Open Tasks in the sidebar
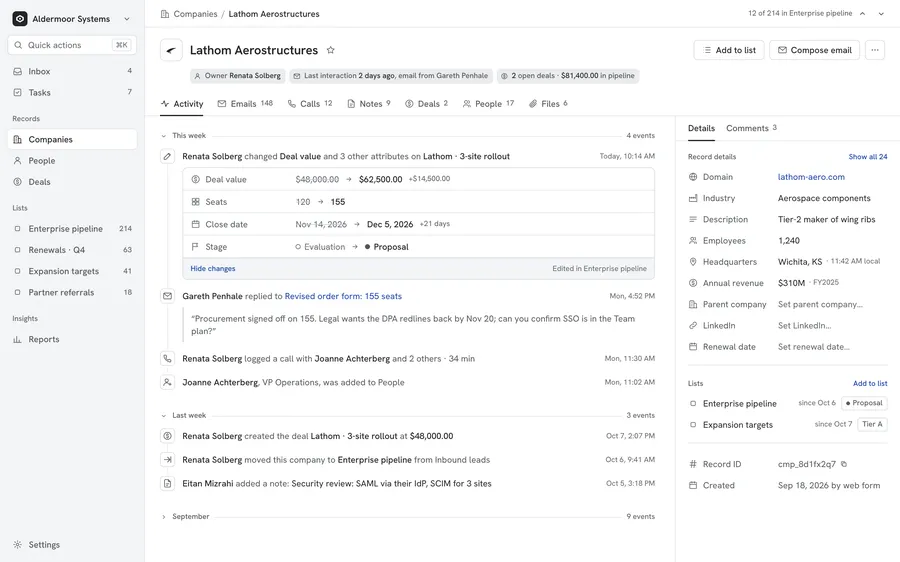This screenshot has width=900, height=562. coord(72,92)
